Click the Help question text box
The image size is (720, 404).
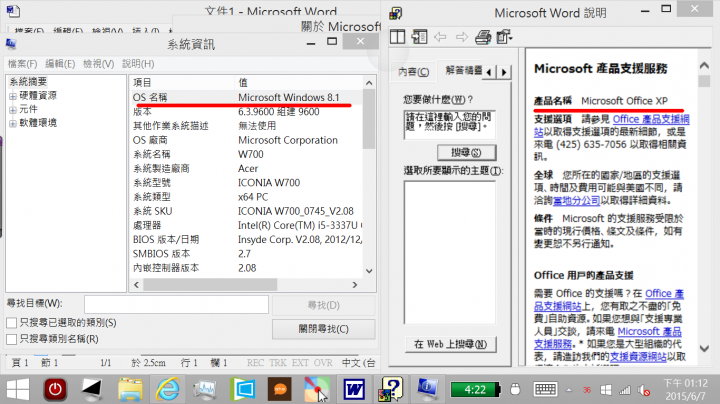(x=450, y=124)
